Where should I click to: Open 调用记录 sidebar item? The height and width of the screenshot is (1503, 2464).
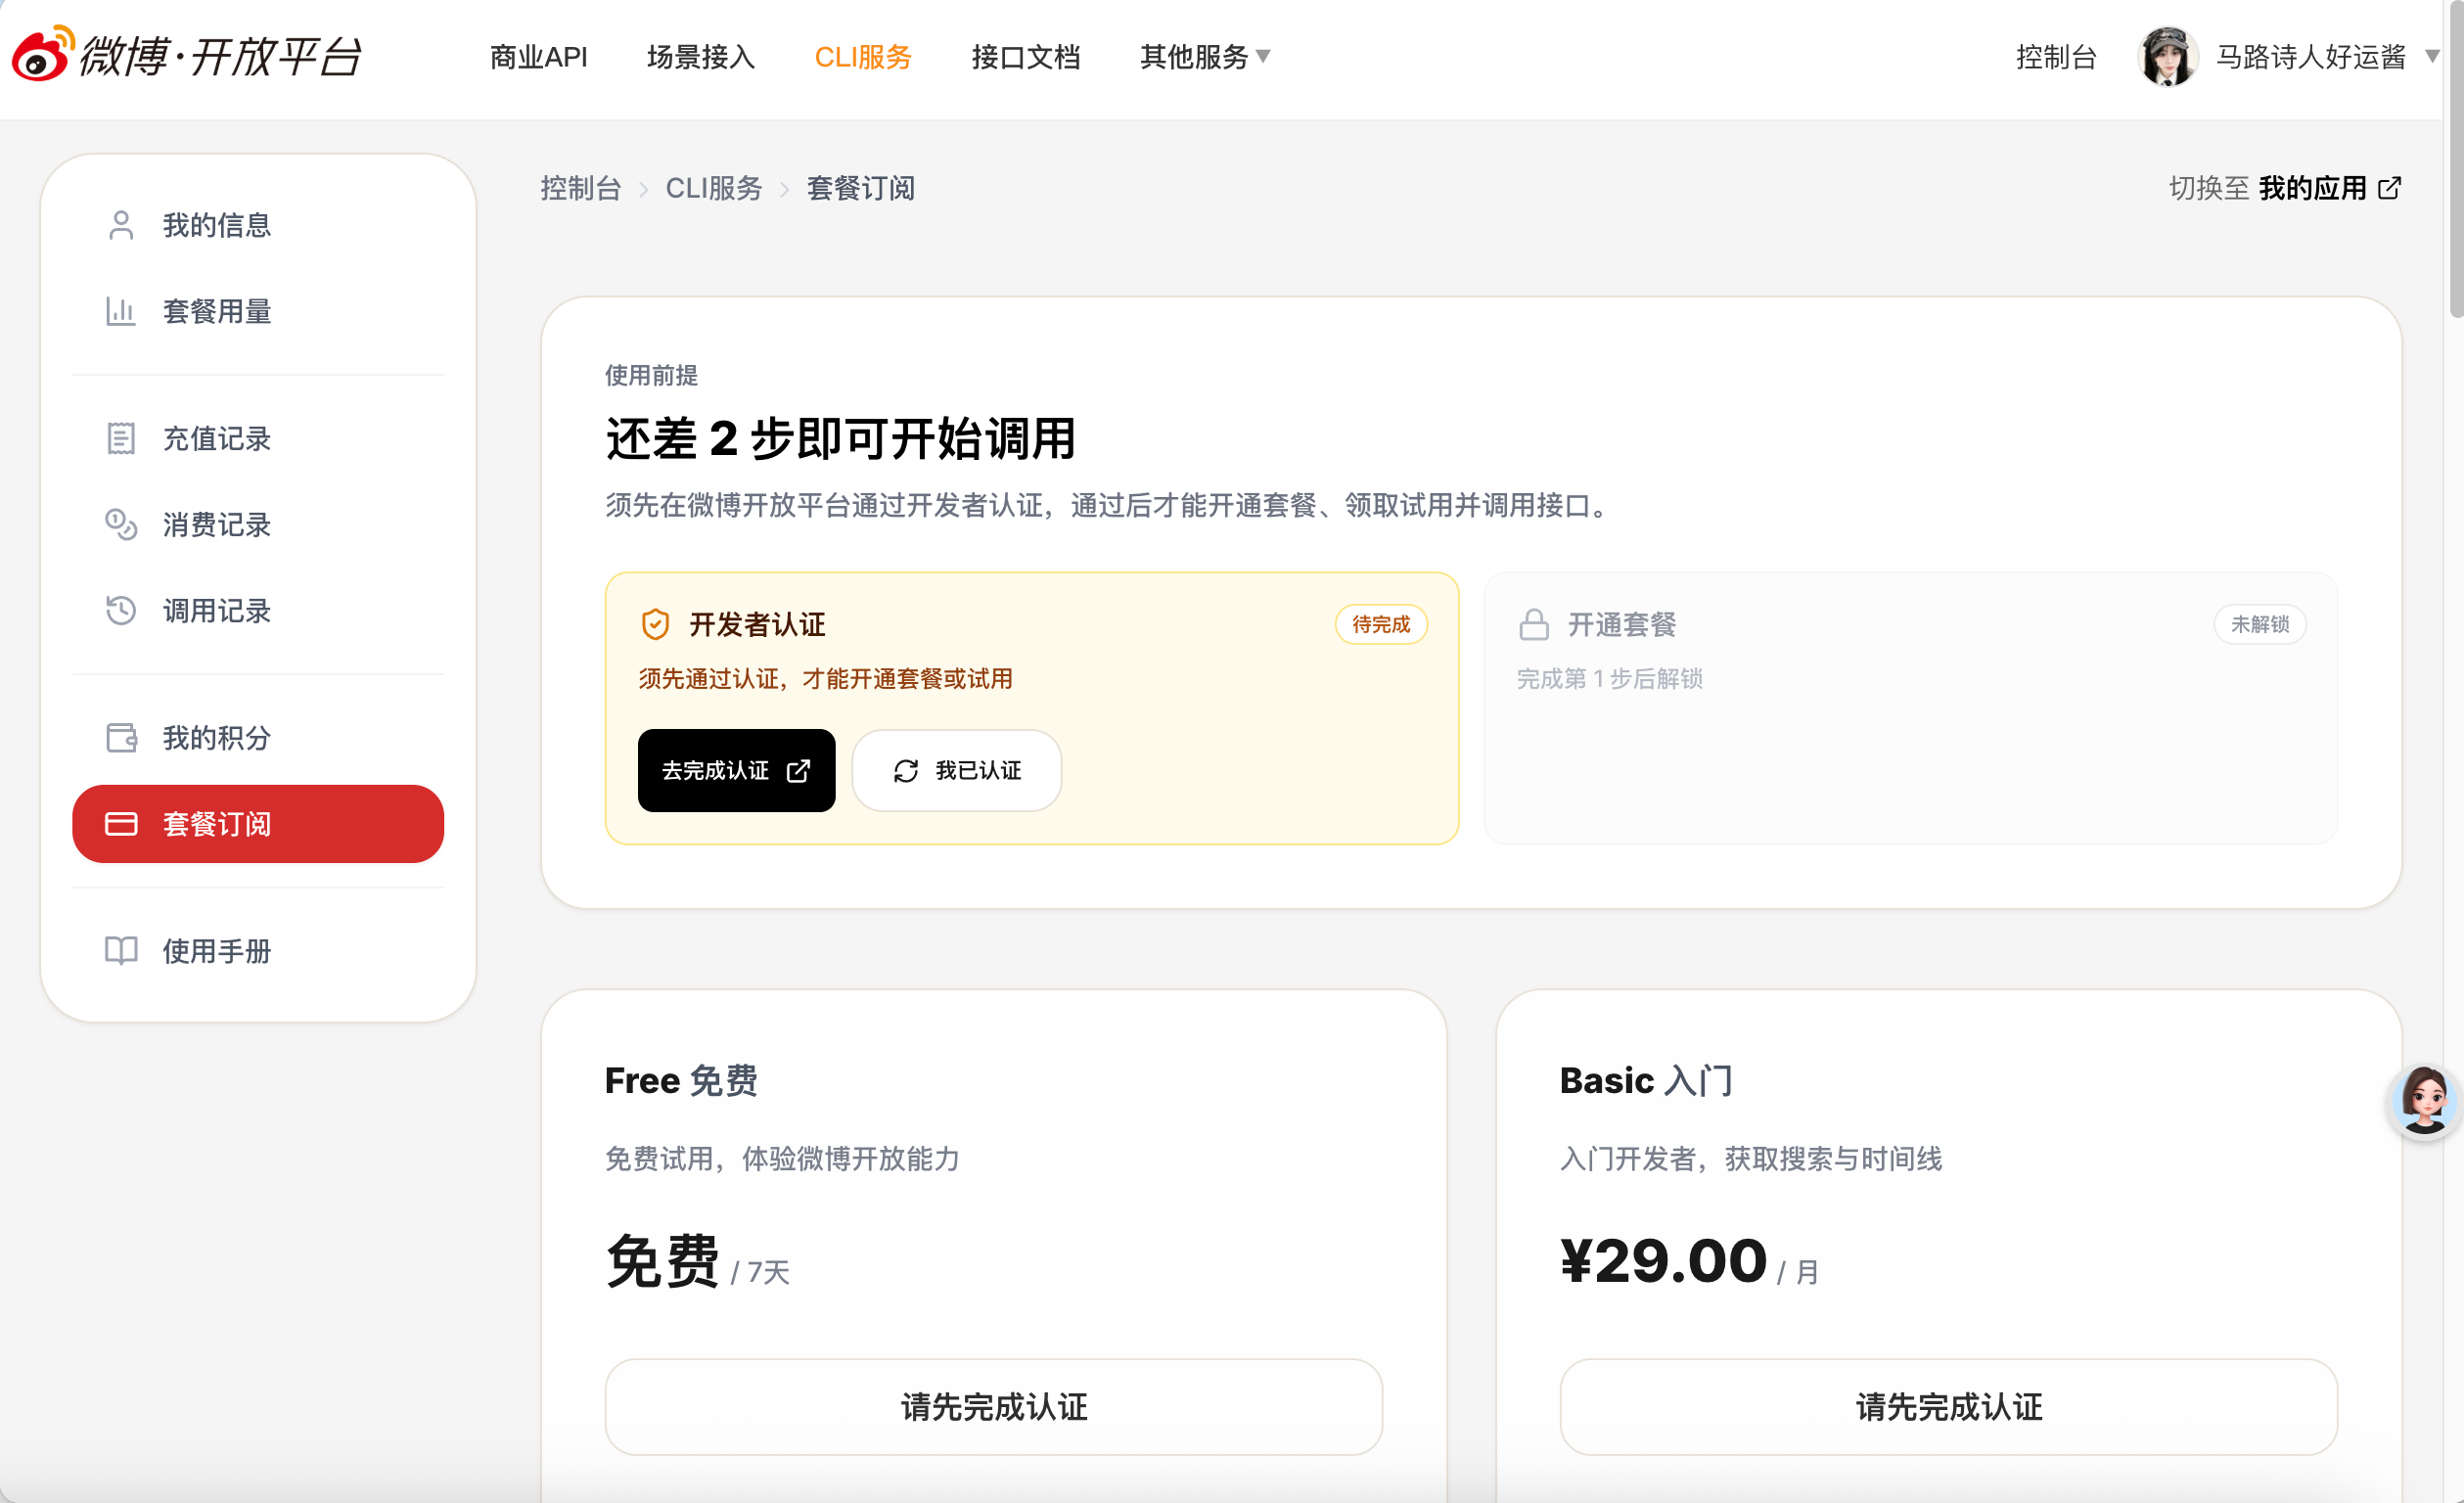[x=258, y=610]
